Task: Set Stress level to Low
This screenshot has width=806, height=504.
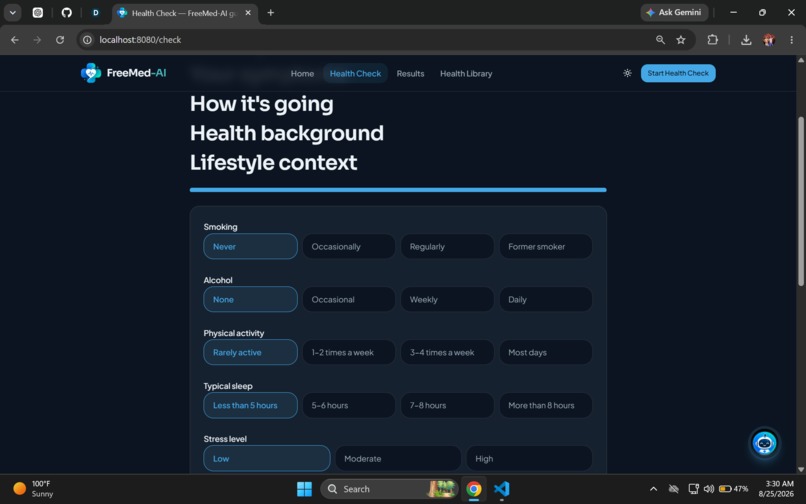Action: coord(267,458)
